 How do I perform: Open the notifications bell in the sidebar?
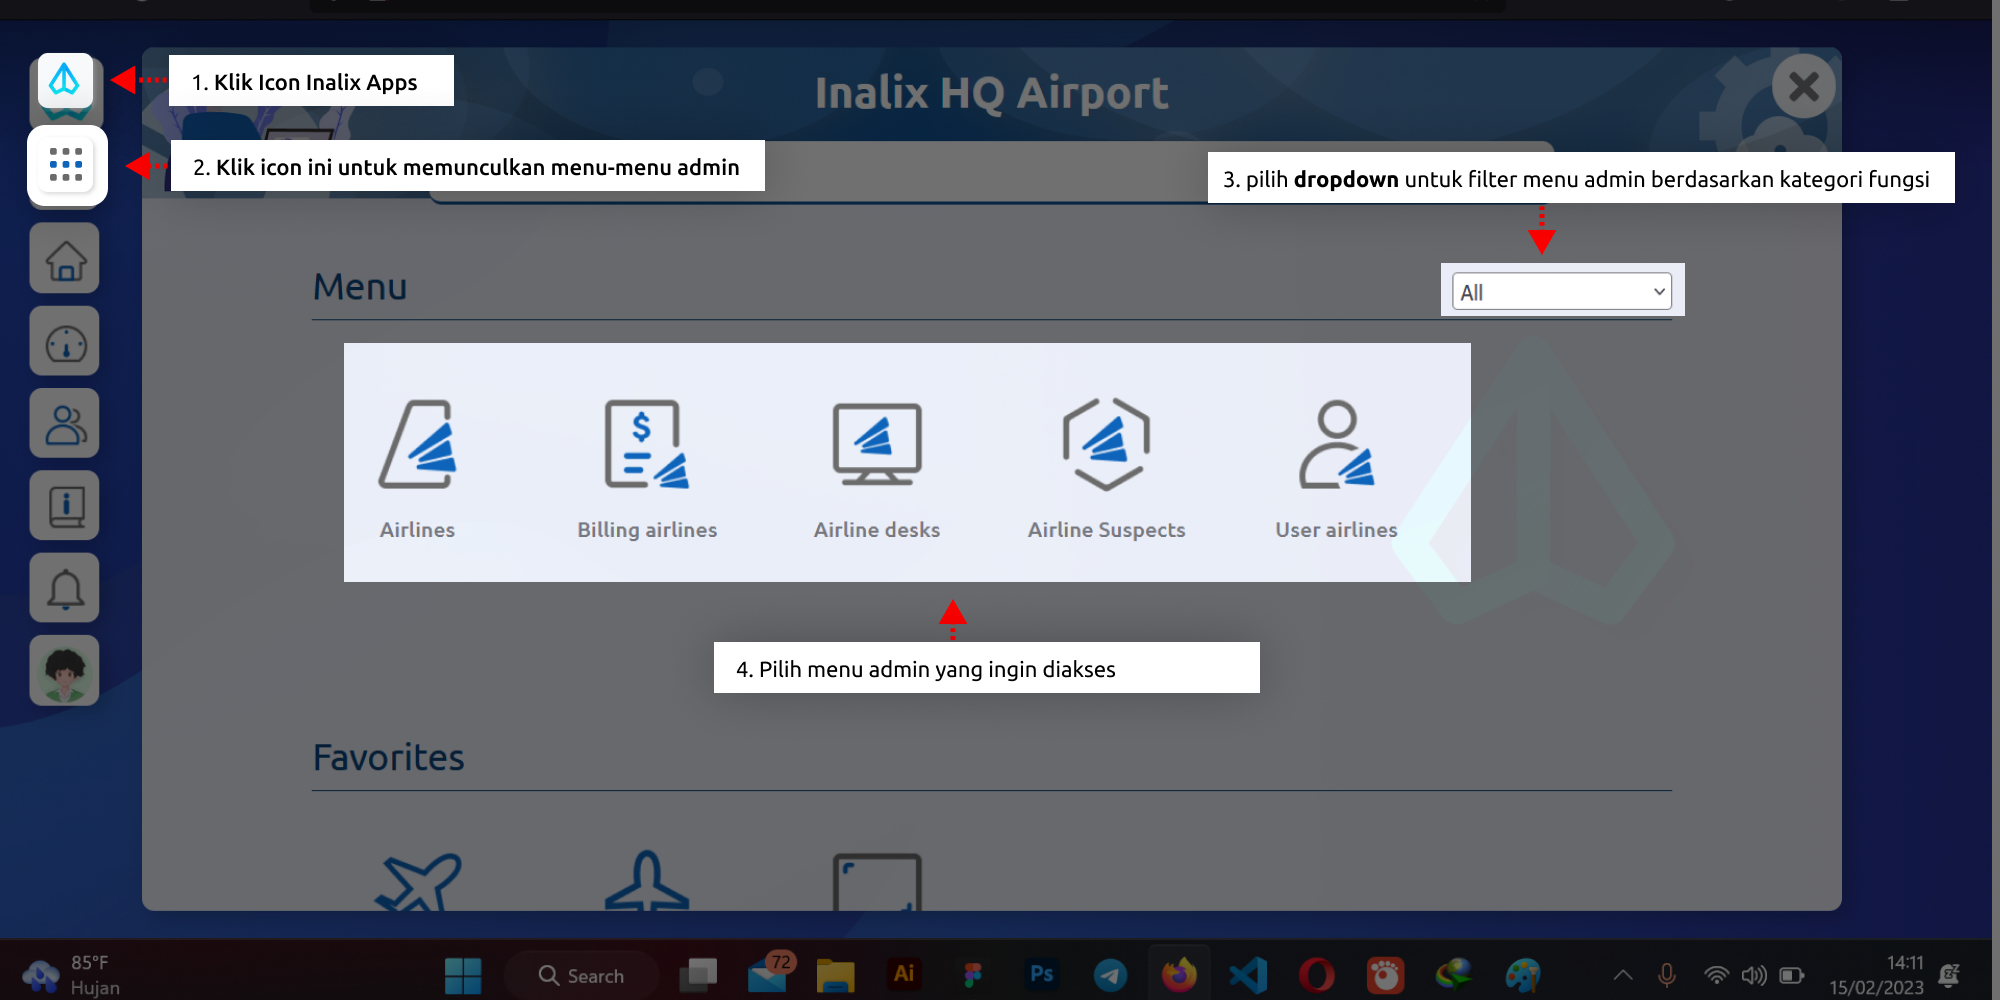point(64,587)
